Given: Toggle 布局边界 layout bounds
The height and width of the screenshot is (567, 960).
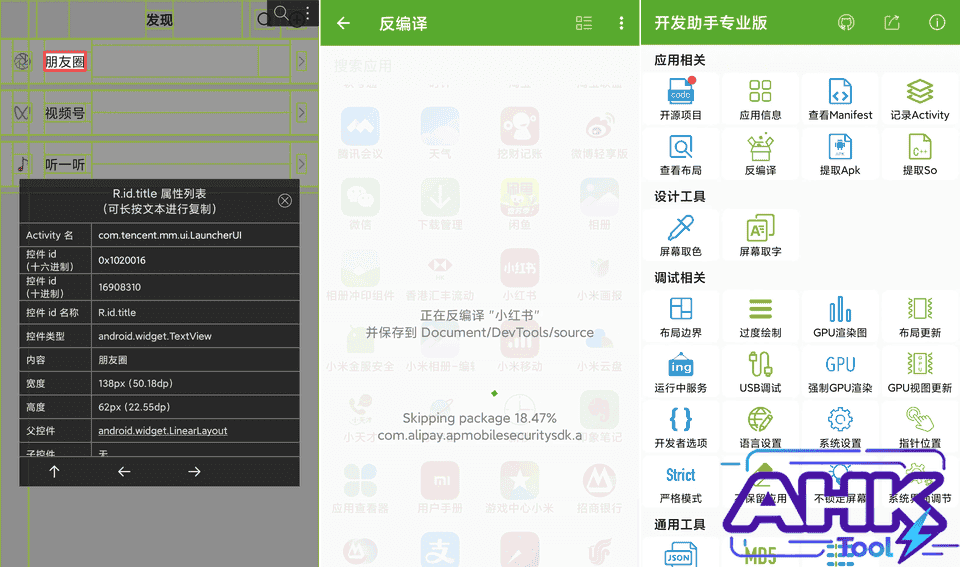Looking at the screenshot, I should tap(680, 317).
